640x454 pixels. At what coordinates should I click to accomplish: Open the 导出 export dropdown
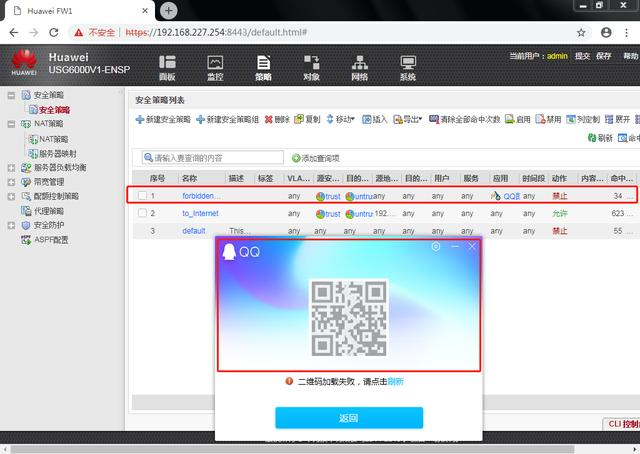pos(407,119)
